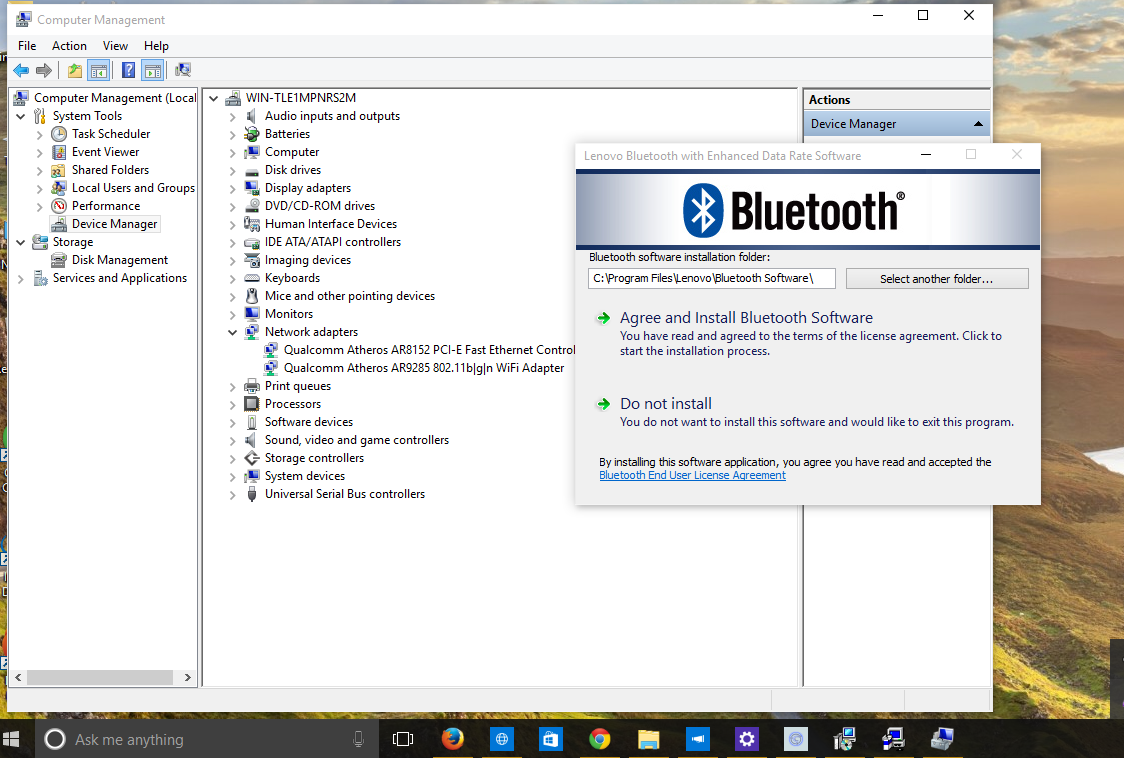Select Human Interface Devices category
The width and height of the screenshot is (1124, 758).
(x=330, y=224)
